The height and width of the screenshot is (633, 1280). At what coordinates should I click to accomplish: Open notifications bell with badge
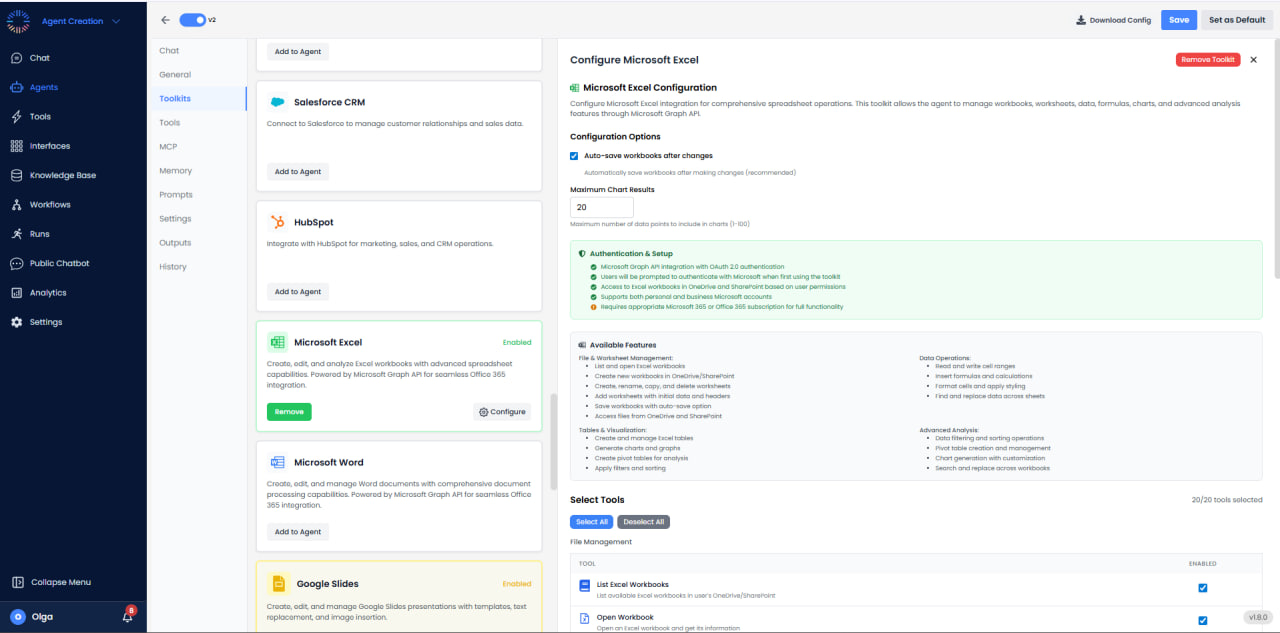(128, 616)
